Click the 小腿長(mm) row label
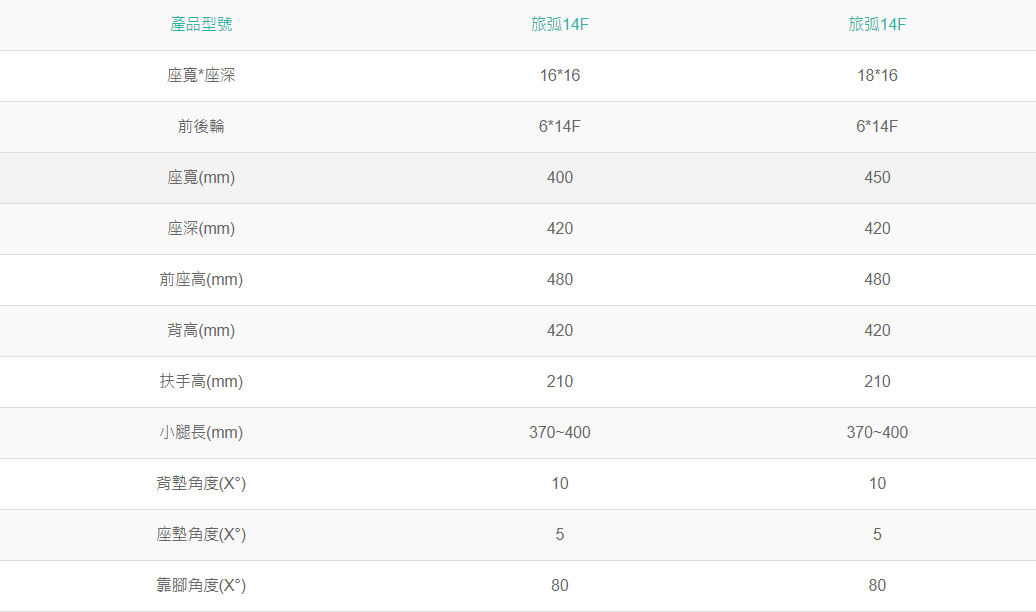Image resolution: width=1036 pixels, height=612 pixels. point(201,432)
